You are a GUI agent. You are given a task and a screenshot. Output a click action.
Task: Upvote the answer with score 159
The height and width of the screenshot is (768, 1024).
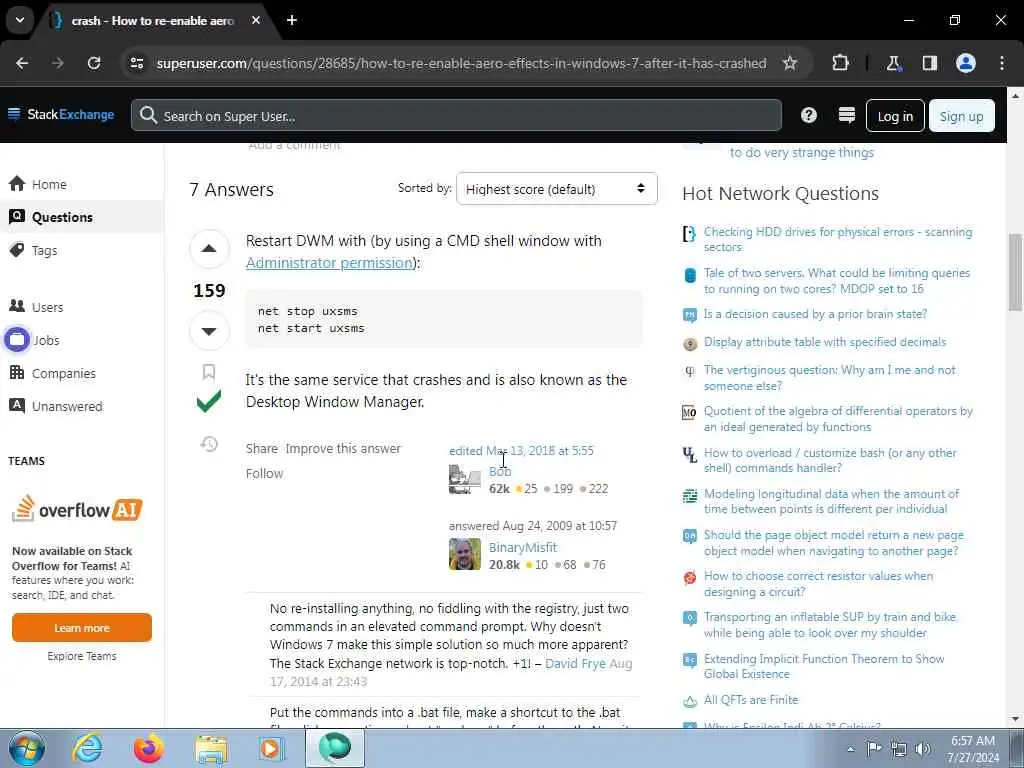[209, 249]
